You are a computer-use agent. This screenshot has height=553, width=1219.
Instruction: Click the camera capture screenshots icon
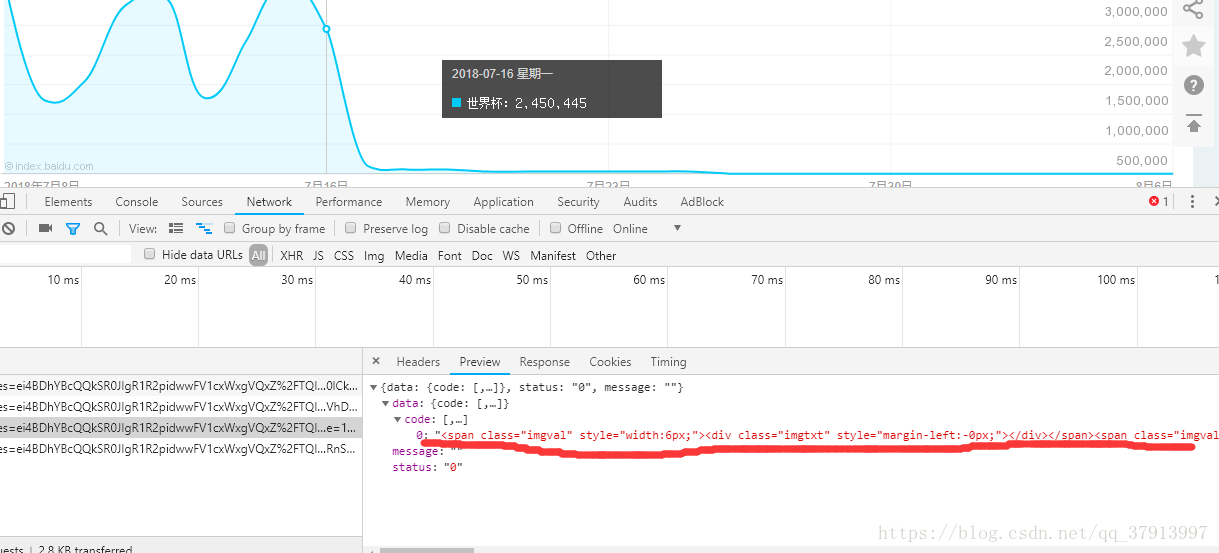[x=45, y=229]
